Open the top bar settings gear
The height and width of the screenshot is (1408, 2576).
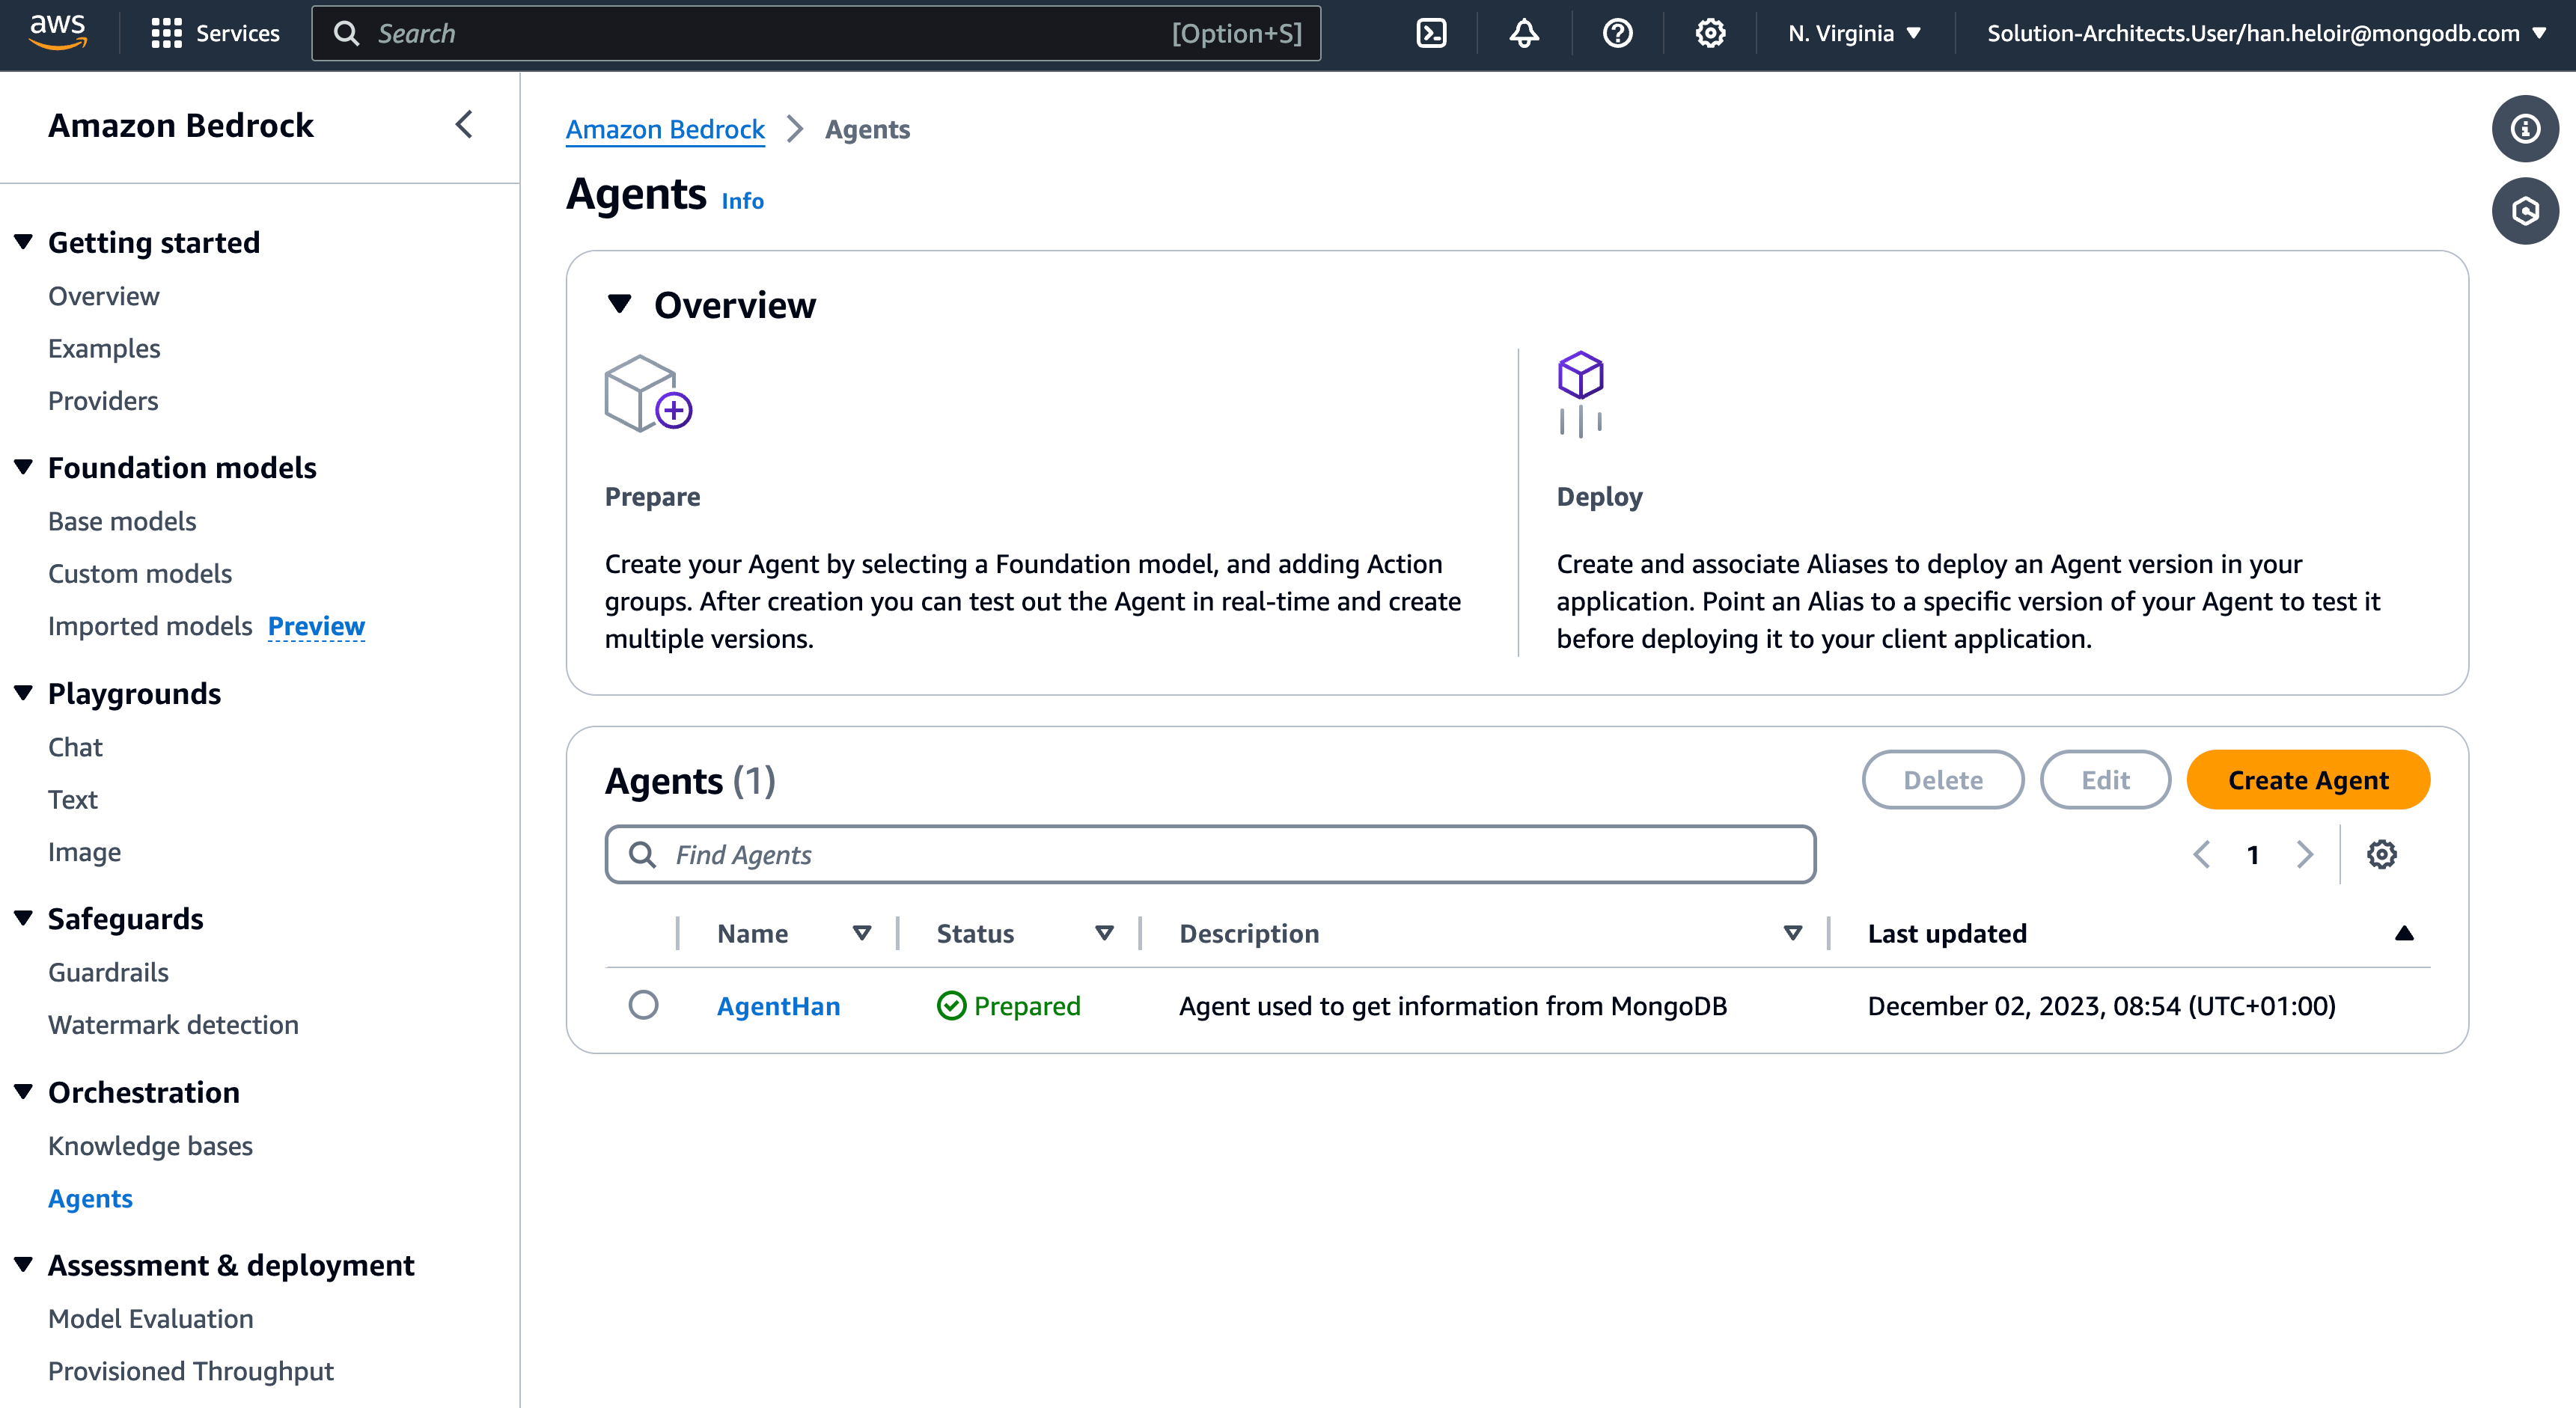(x=1710, y=33)
